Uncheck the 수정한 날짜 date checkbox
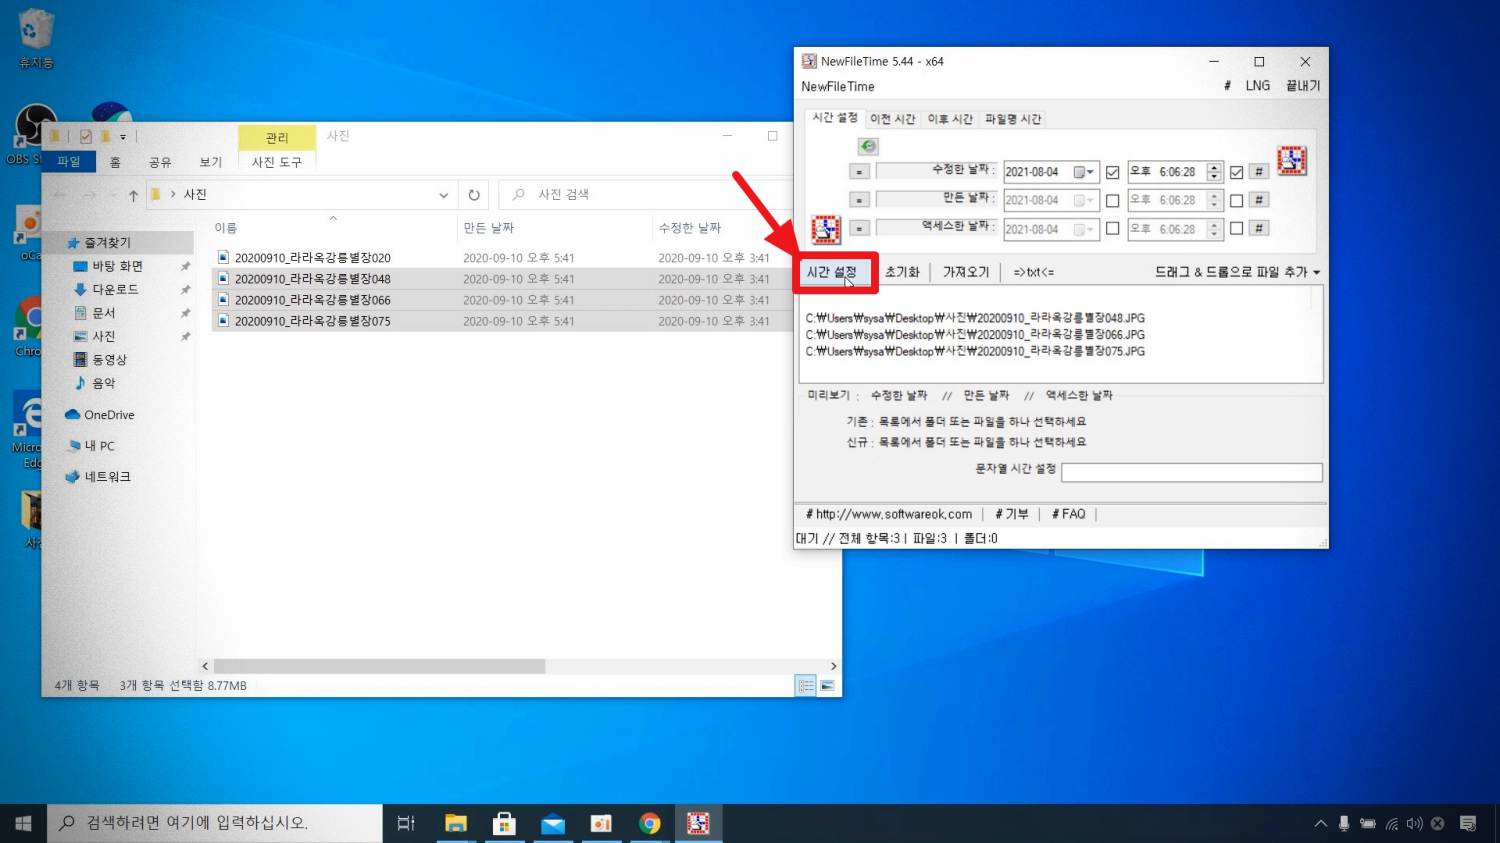This screenshot has height=843, width=1500. coord(1112,172)
